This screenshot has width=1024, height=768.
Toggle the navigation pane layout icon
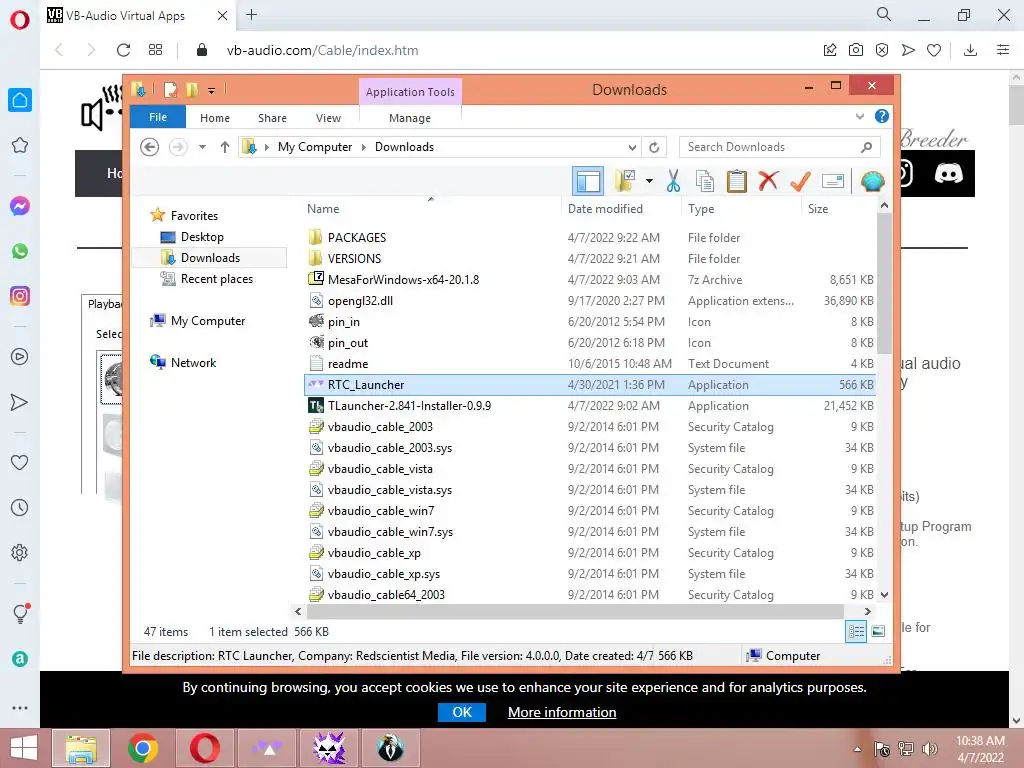click(x=588, y=181)
